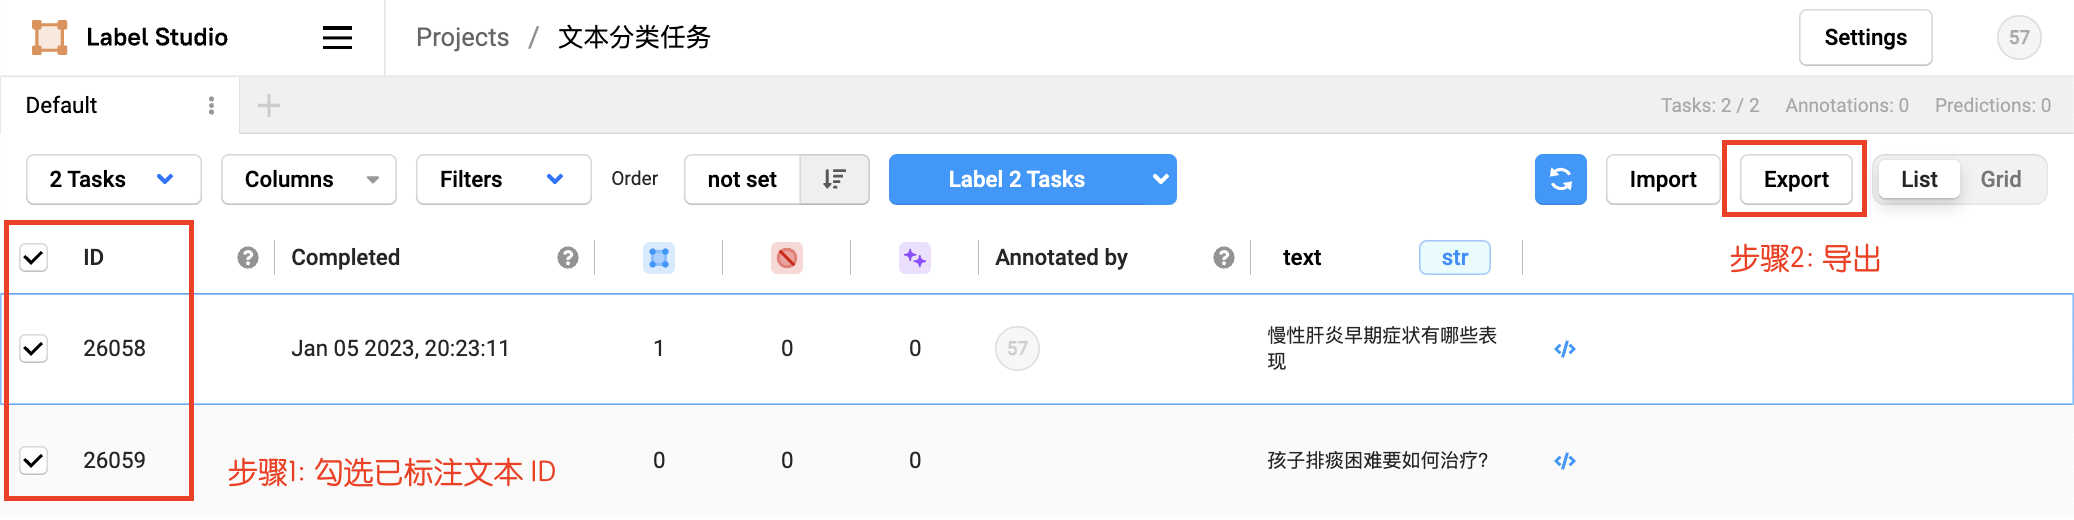Uncheck the checkbox for task 26058
This screenshot has width=2074, height=520.
click(34, 349)
